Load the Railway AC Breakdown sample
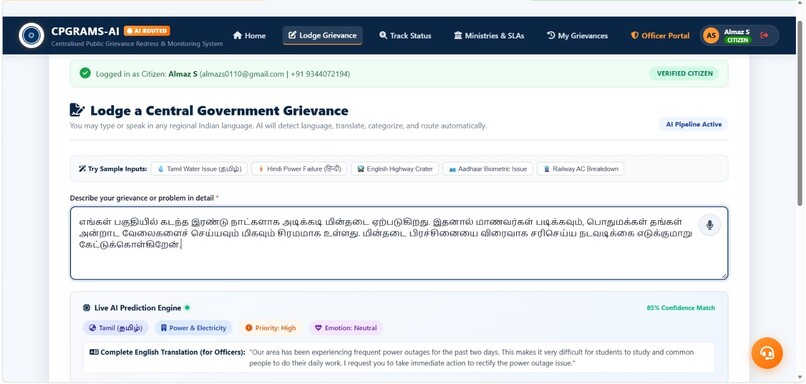Viewport: 806px width, 384px height. pos(580,169)
